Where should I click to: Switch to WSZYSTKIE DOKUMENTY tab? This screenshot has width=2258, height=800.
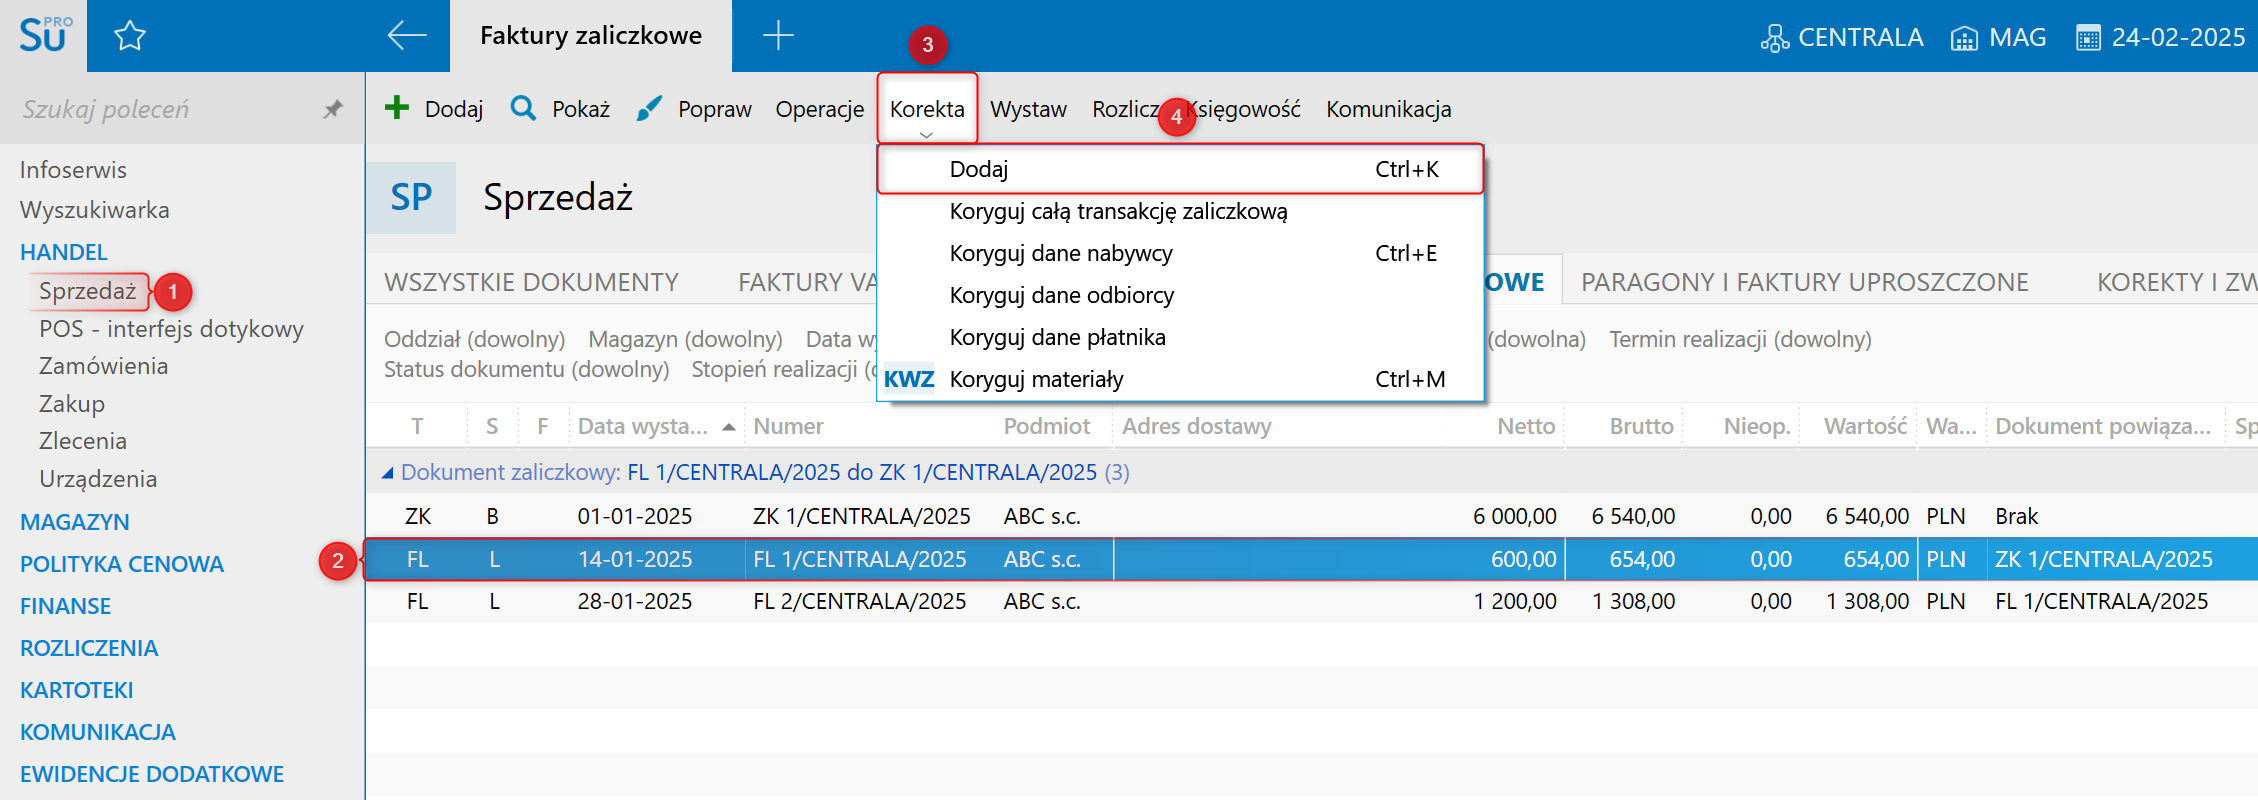[531, 282]
